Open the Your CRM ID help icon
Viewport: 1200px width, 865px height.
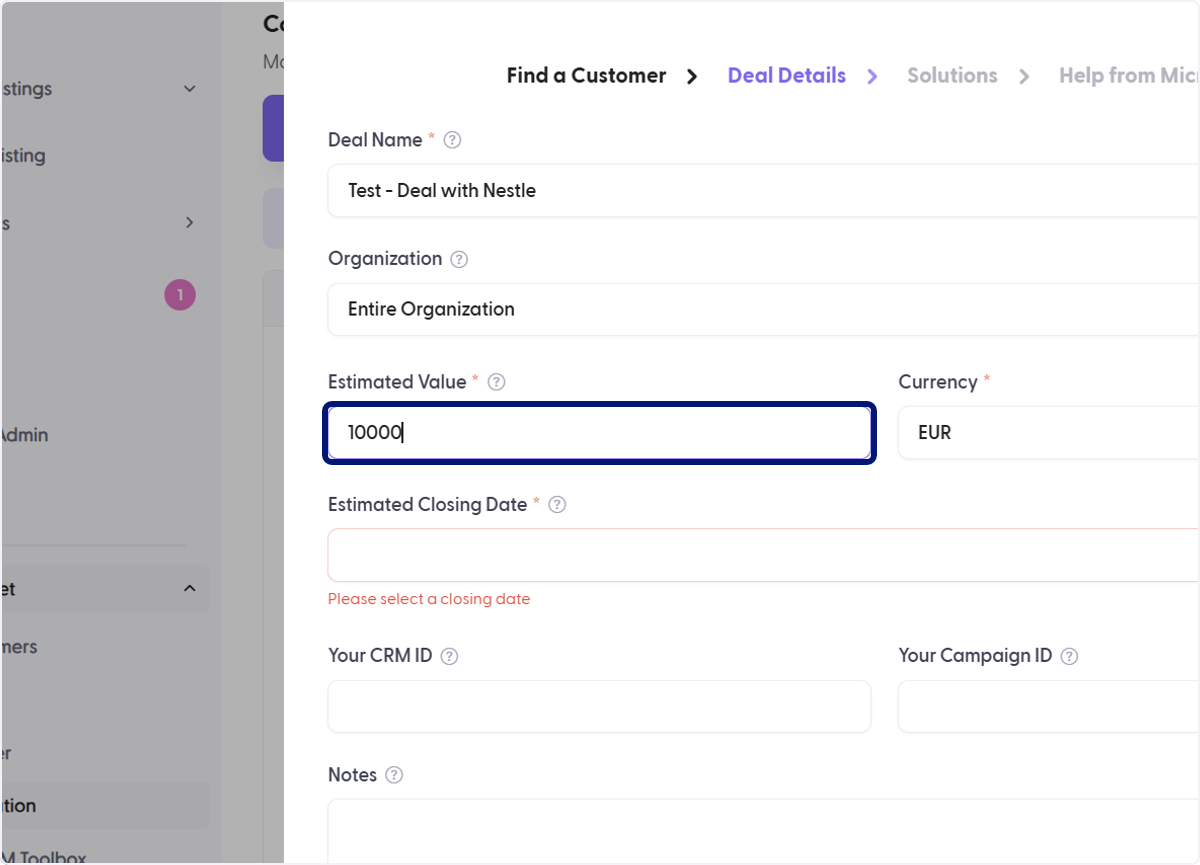[450, 656]
